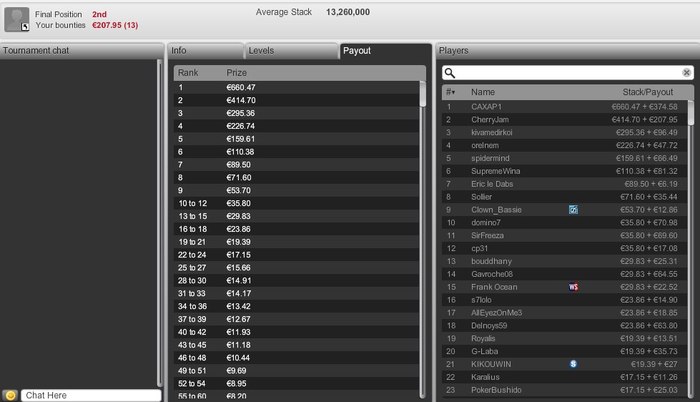Select player SupremeWina row
700x402 pixels.
(565, 171)
